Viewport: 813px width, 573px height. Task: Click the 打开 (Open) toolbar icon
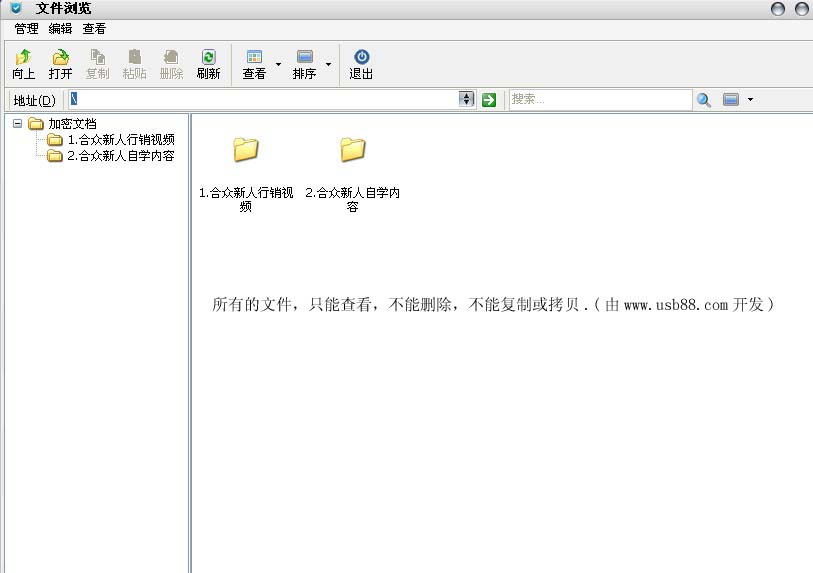60,59
